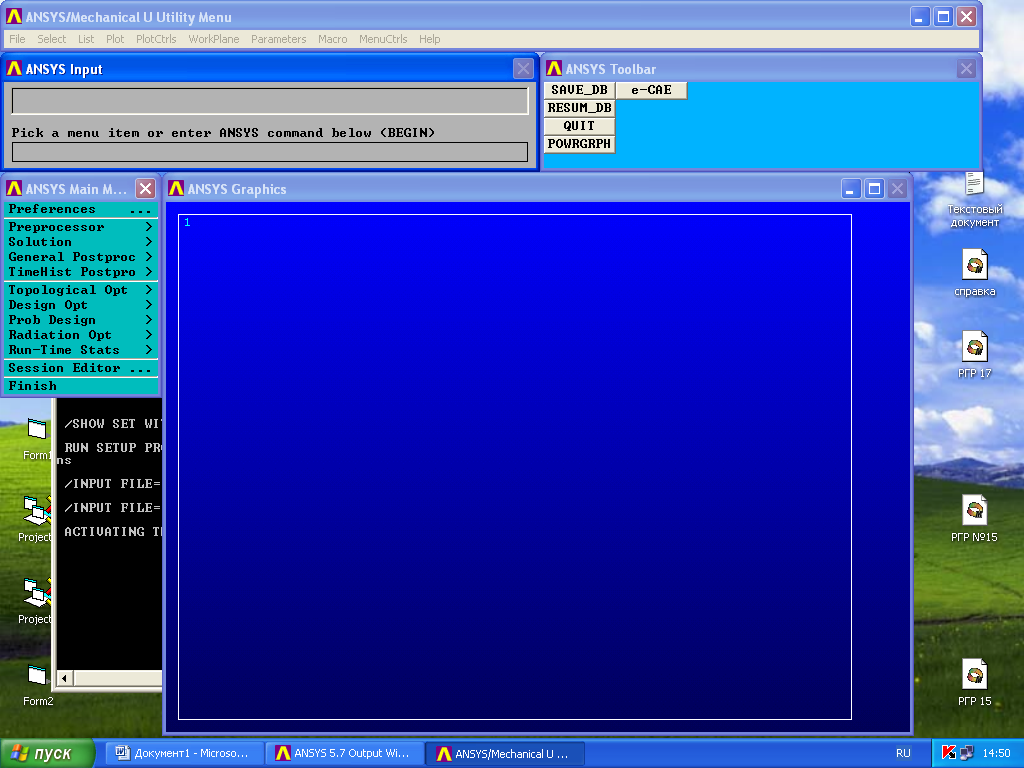Switch to Документ1 Microsoft Word taskbar item

(185, 754)
